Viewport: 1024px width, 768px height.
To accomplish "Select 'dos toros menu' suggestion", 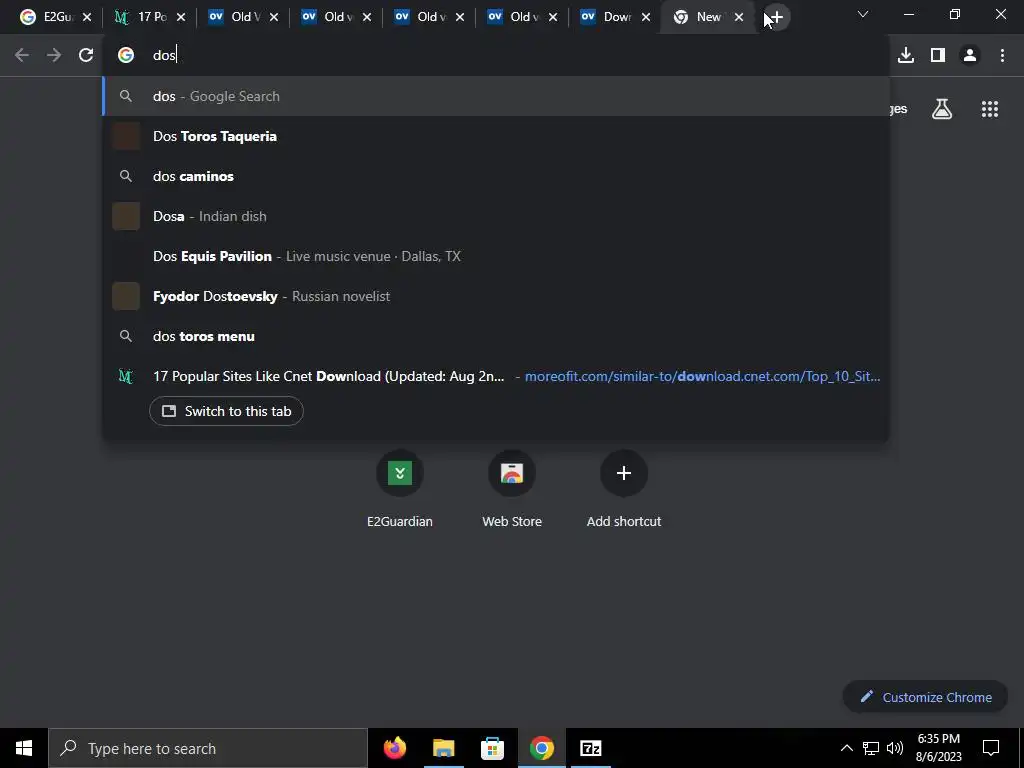I will tap(496, 336).
